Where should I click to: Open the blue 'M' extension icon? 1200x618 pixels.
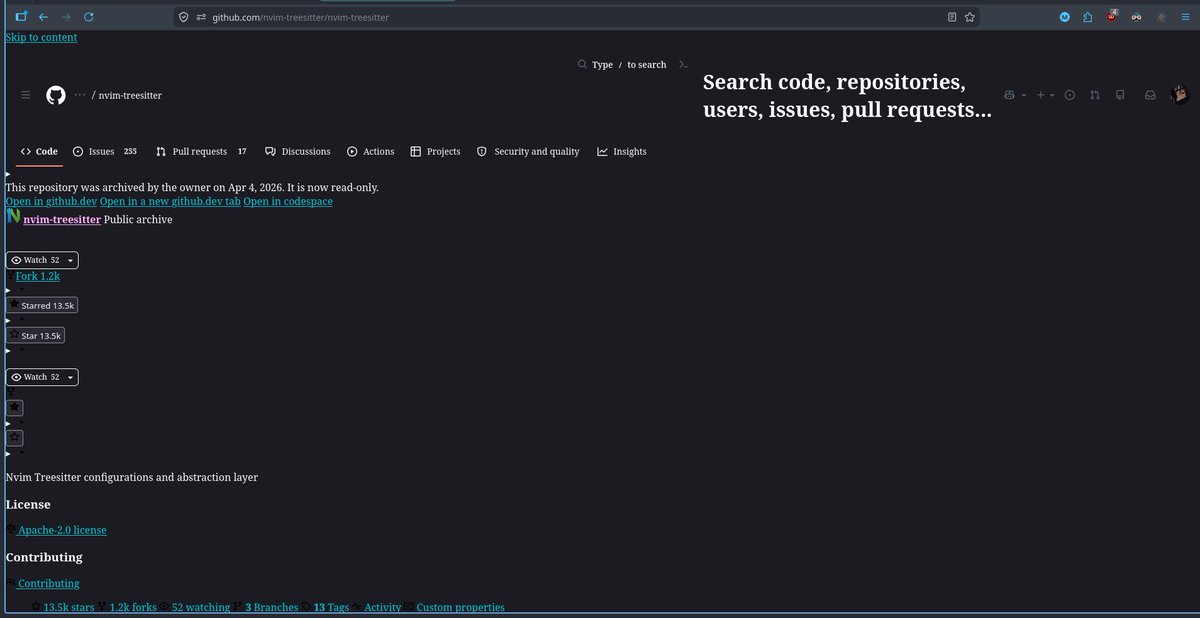click(x=1064, y=17)
